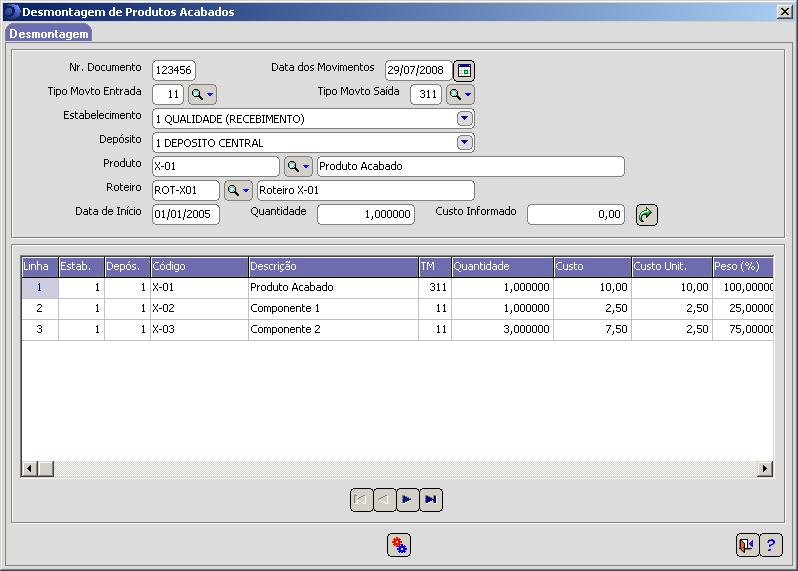798x571 pixels.
Task: Click the green arrow confirm icon
Action: pyautogui.click(x=646, y=214)
